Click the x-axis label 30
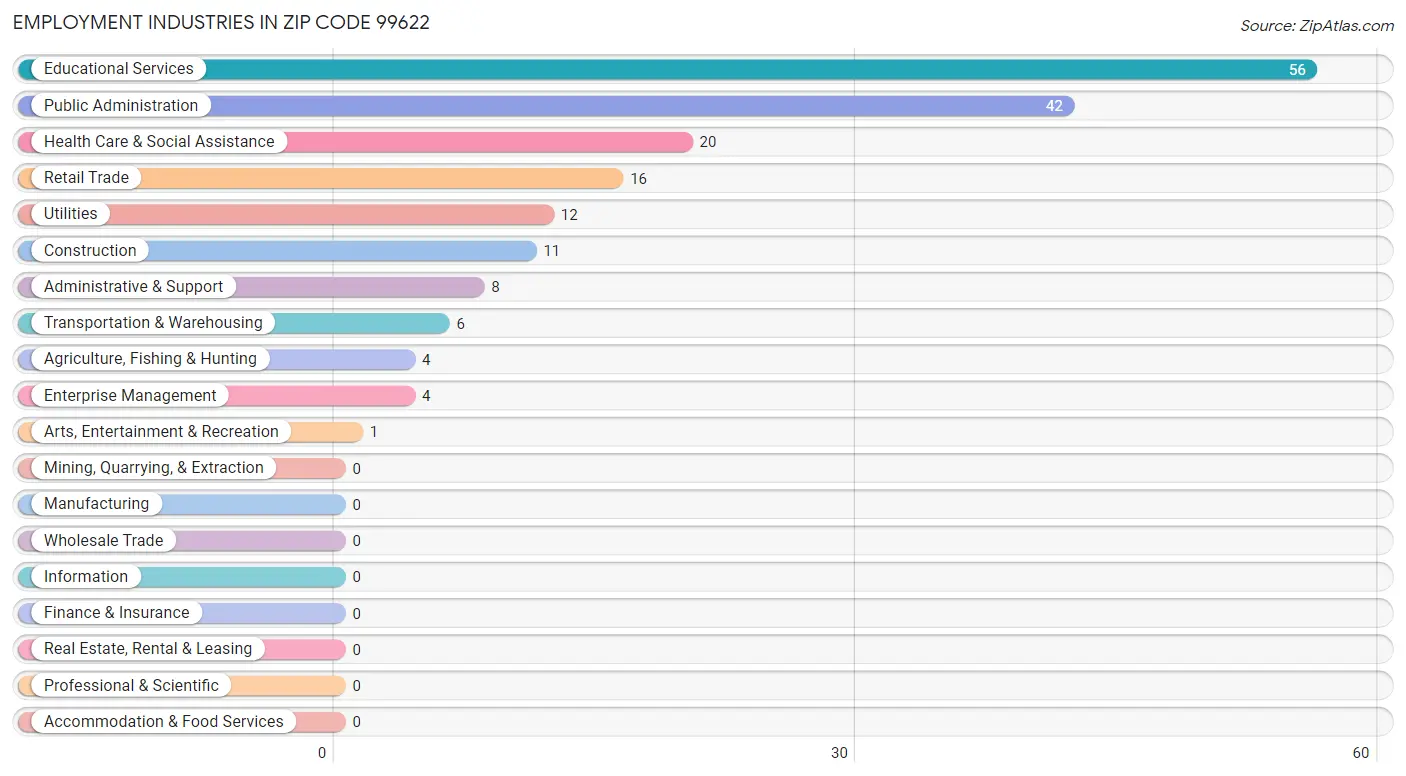The height and width of the screenshot is (776, 1406). coord(840,753)
